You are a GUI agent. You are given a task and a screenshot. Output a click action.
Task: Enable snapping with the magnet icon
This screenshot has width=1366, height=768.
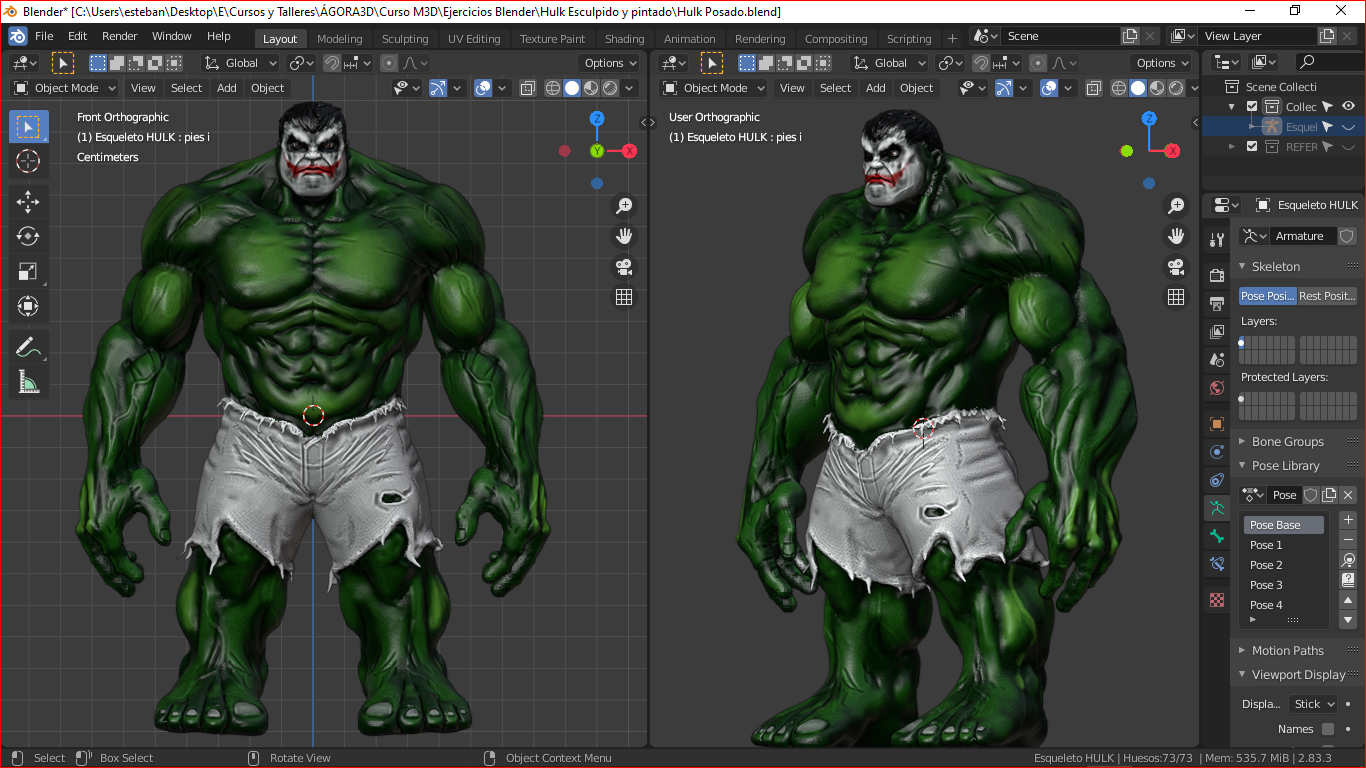(330, 62)
